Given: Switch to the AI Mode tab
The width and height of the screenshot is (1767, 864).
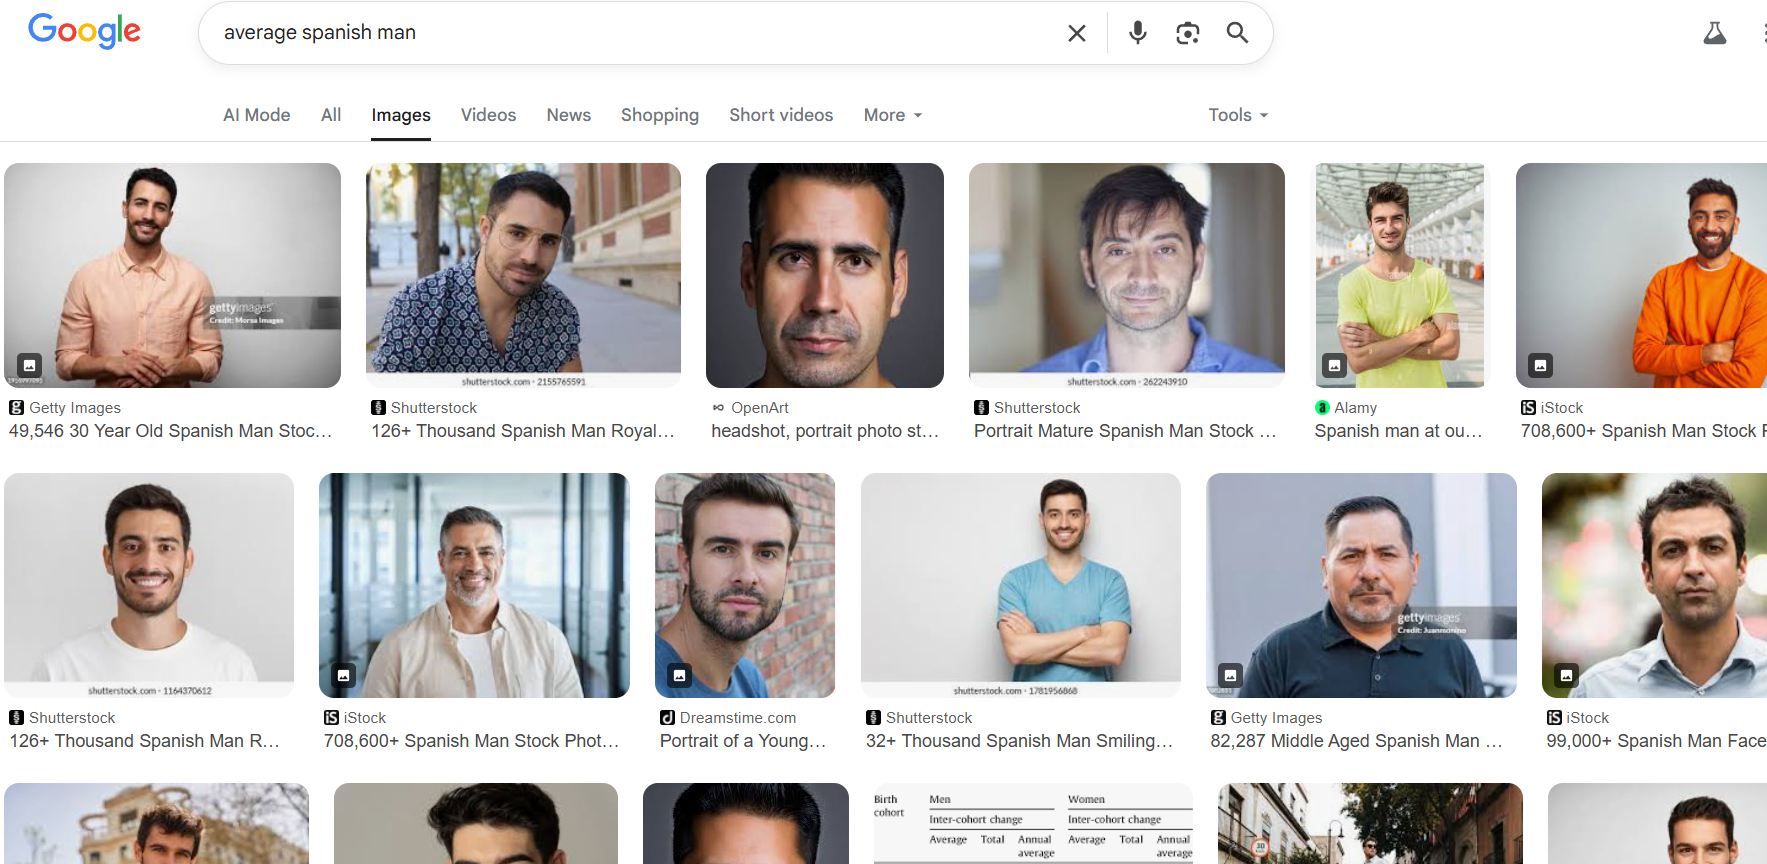Looking at the screenshot, I should (257, 115).
